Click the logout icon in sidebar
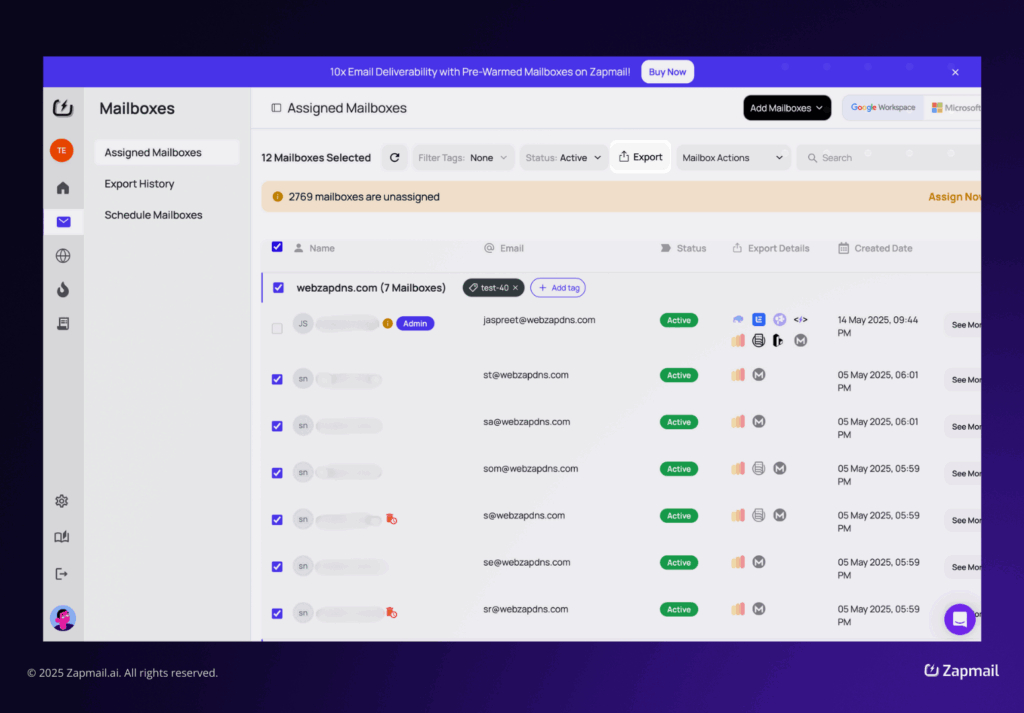1024x713 pixels. point(62,573)
